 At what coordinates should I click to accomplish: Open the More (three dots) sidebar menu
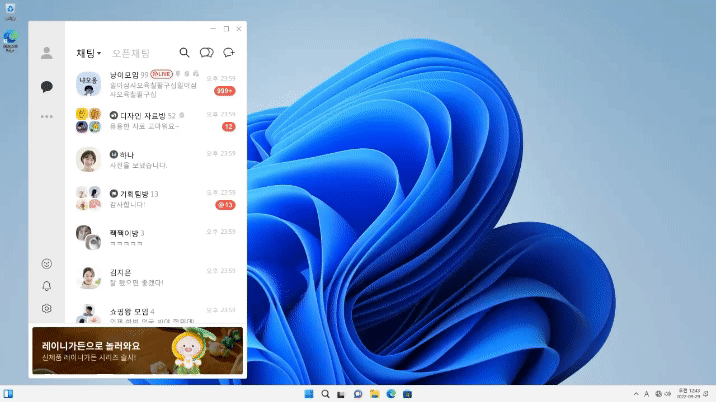coord(46,117)
